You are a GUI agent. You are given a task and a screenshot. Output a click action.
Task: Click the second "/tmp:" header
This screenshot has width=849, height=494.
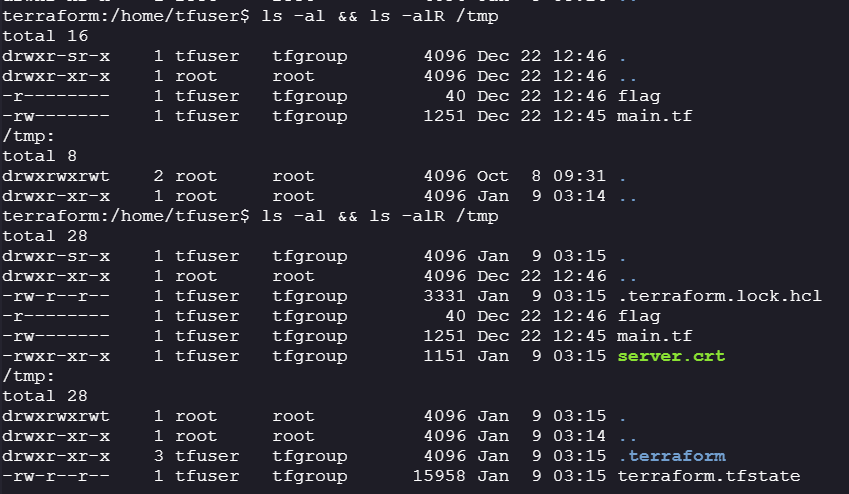pos(24,376)
